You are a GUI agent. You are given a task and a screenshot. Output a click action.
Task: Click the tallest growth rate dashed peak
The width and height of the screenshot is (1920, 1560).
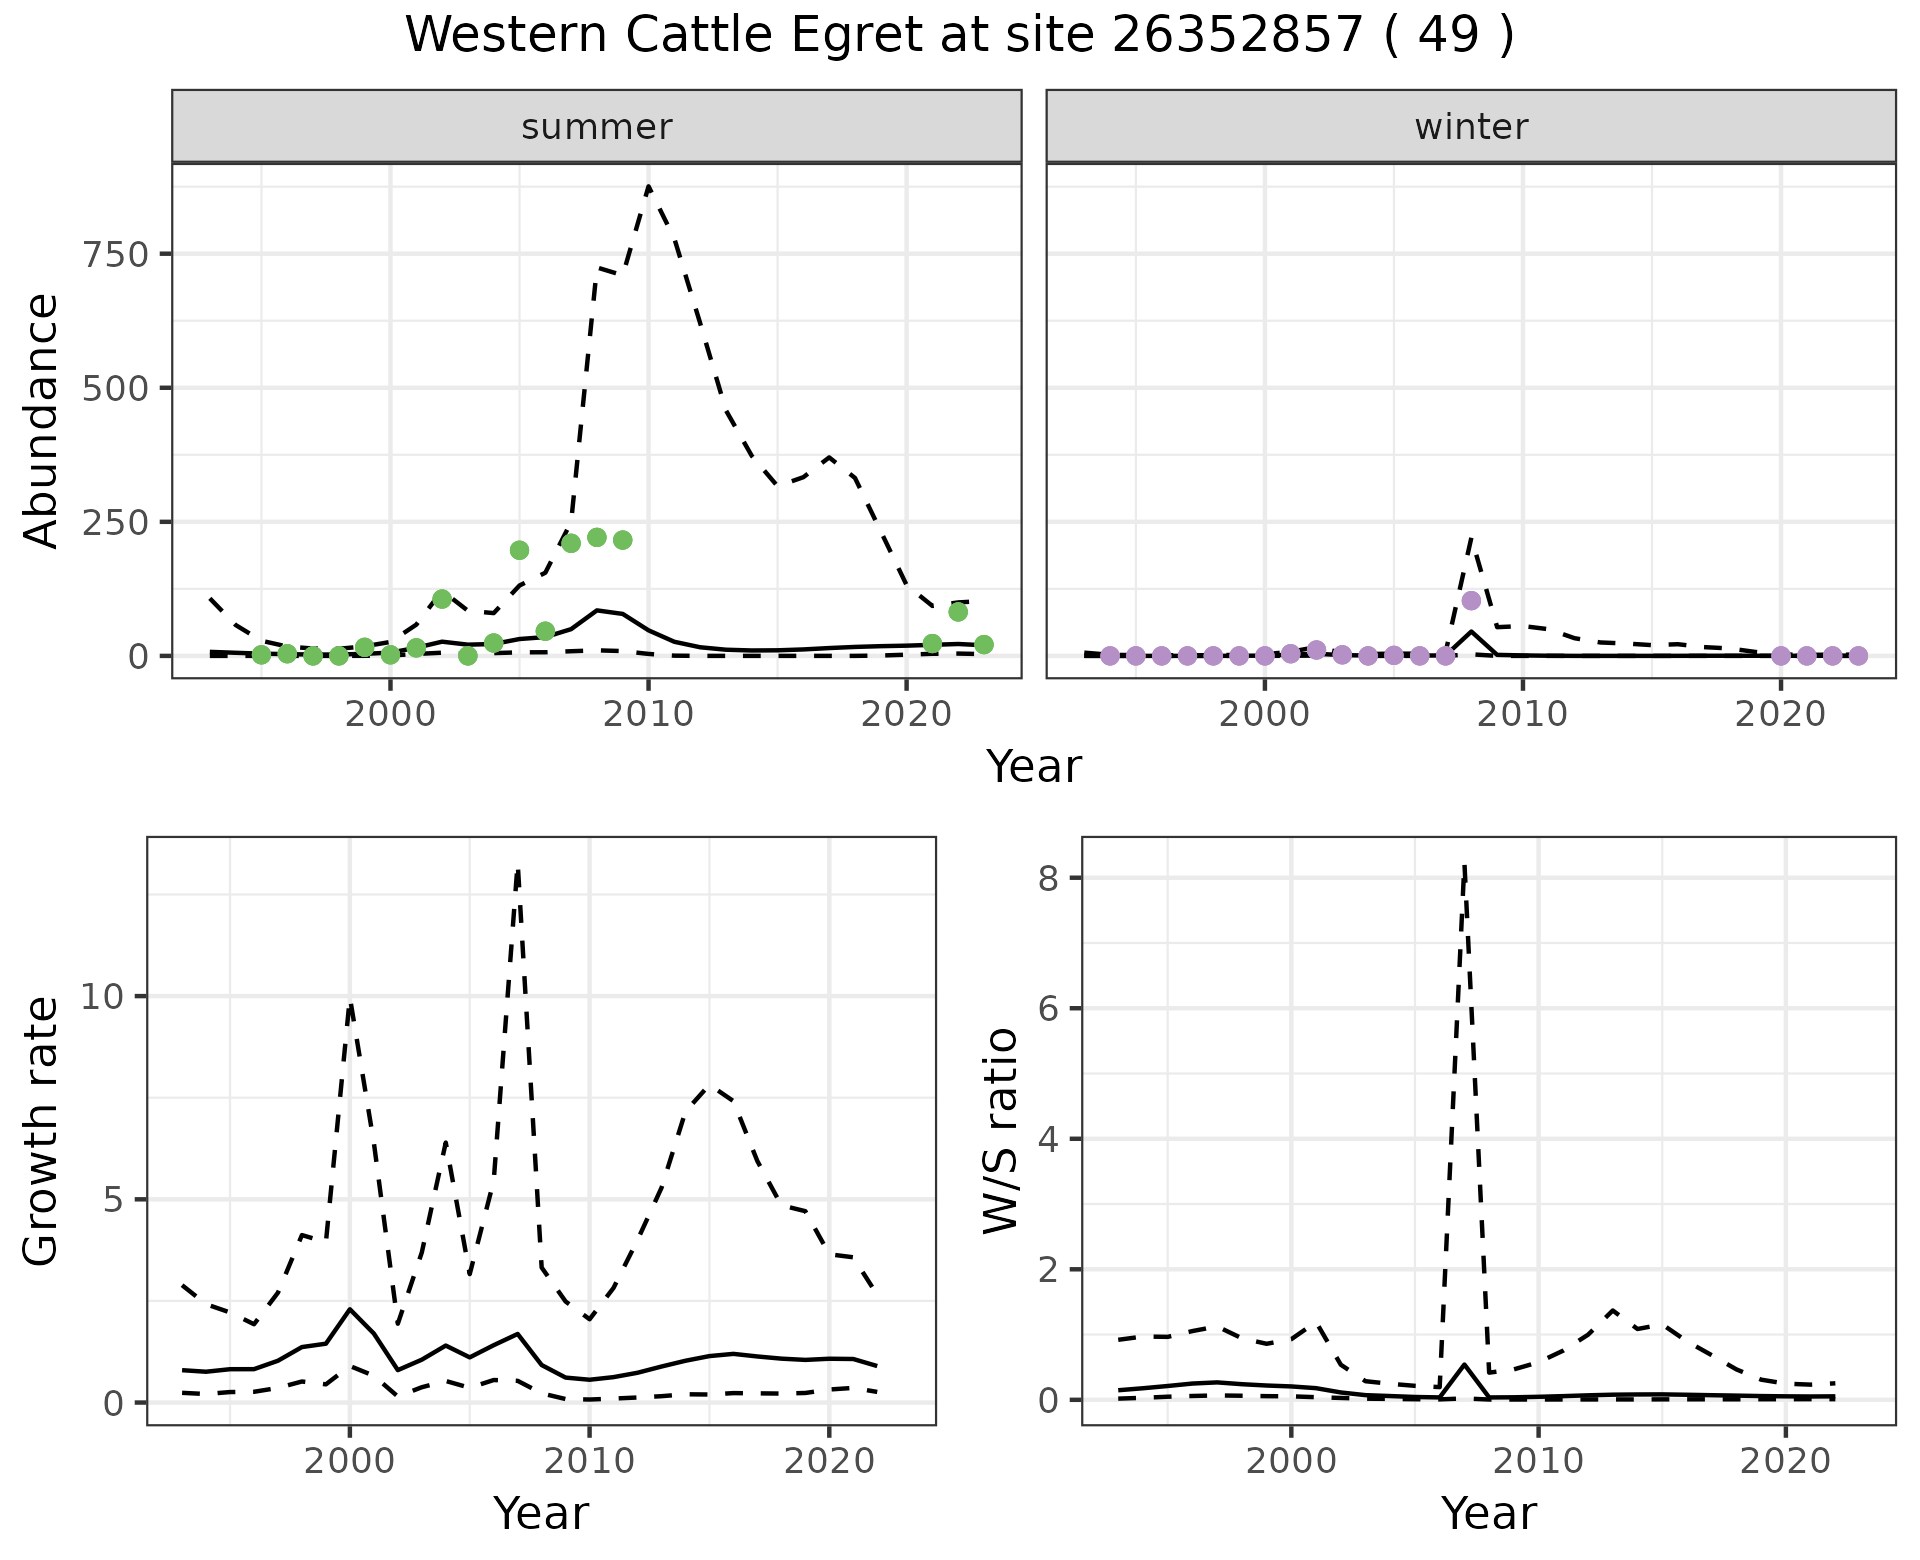(x=517, y=872)
